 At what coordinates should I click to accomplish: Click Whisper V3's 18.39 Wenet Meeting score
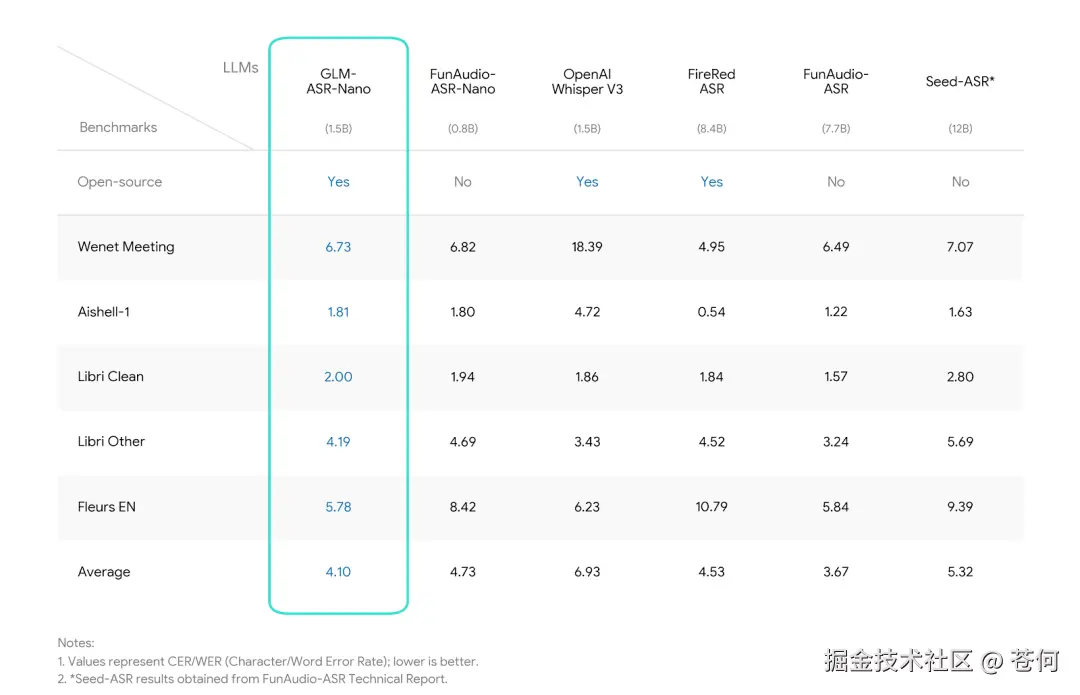587,247
